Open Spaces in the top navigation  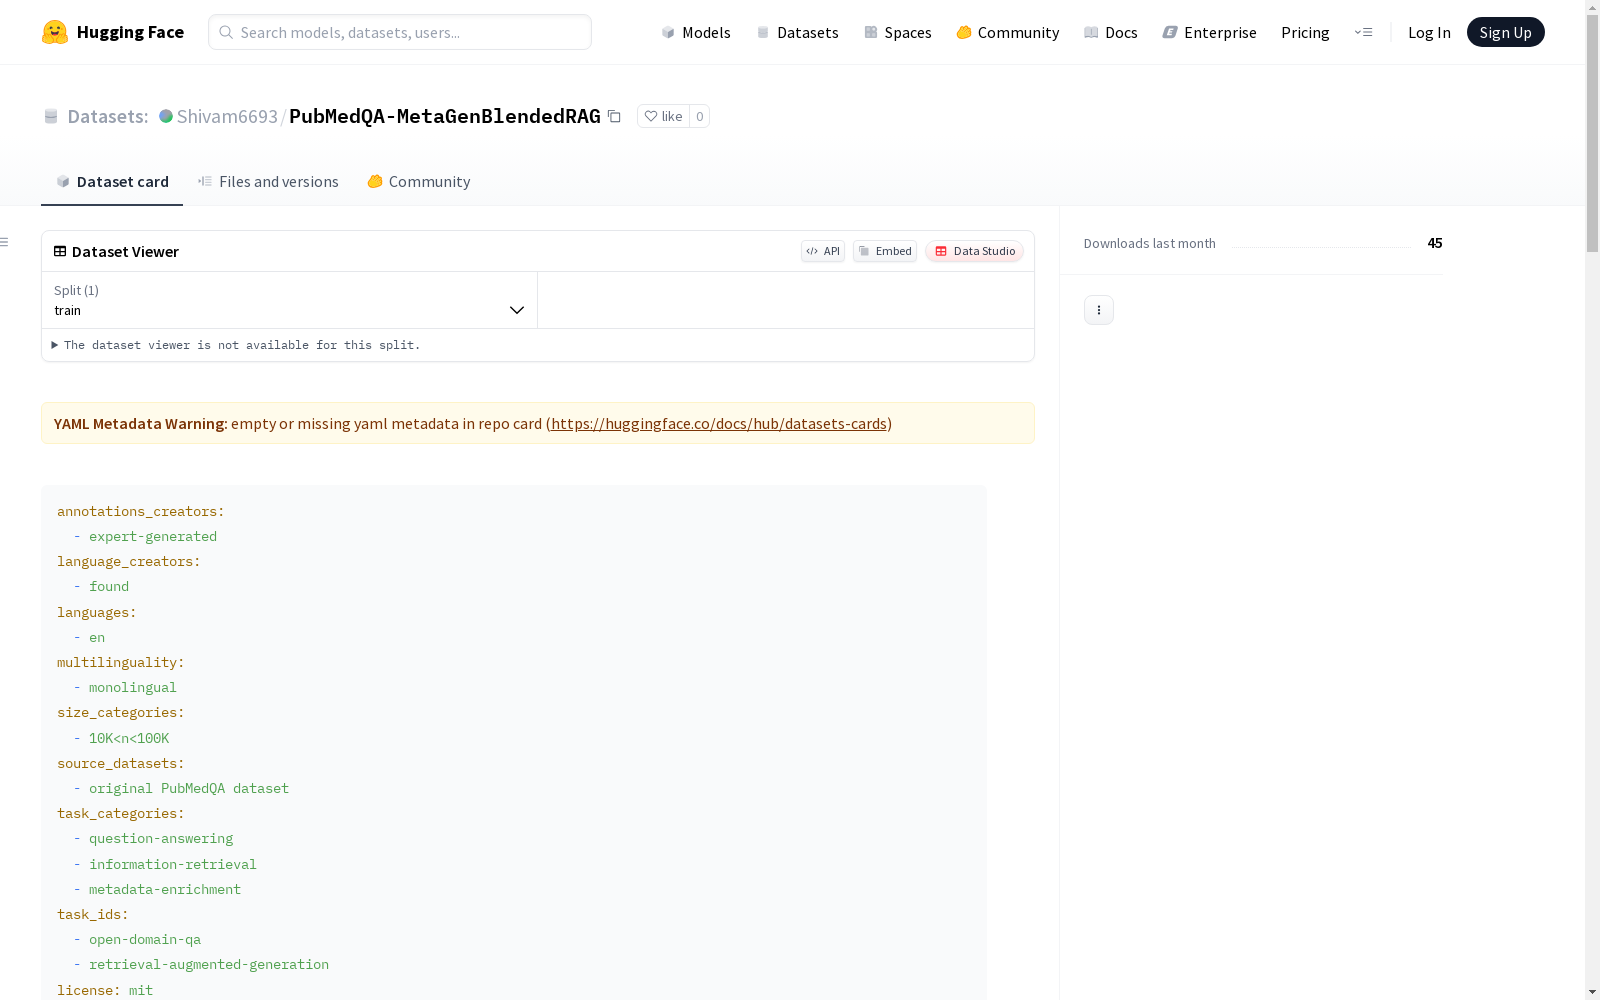click(898, 32)
